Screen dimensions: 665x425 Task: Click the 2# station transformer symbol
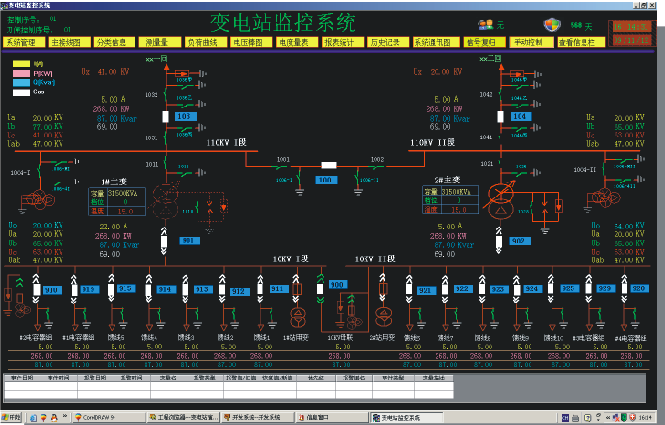point(382,317)
